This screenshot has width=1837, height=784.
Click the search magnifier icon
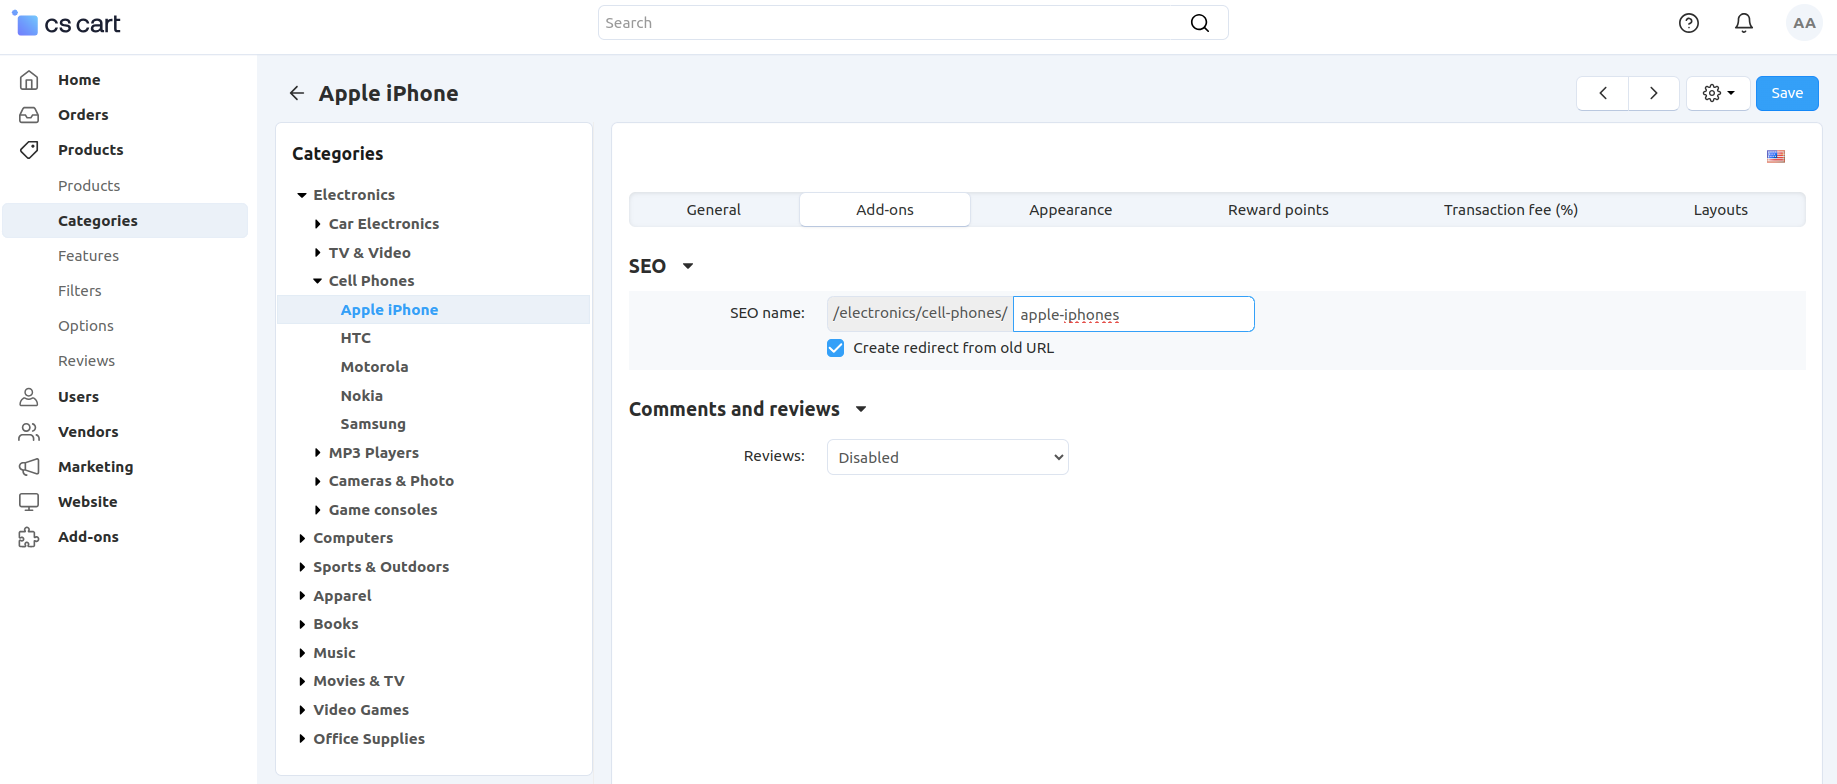click(x=1200, y=23)
